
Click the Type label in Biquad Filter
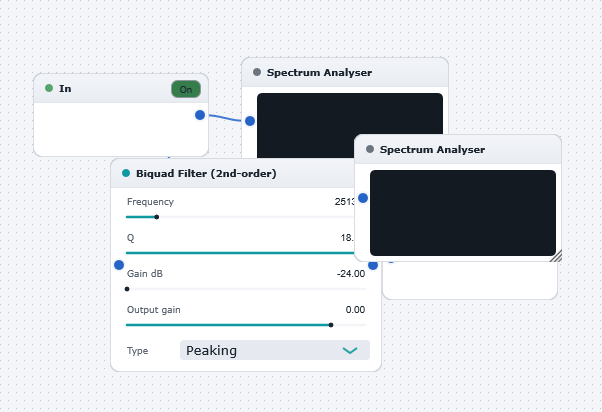click(137, 351)
